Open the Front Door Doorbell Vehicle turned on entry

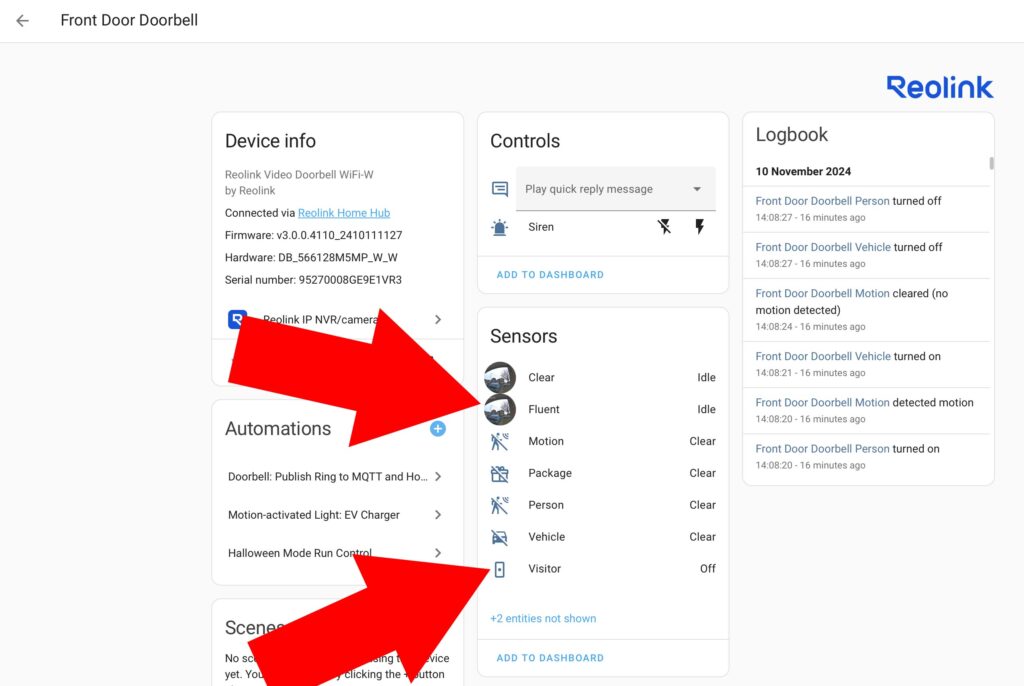(866, 365)
